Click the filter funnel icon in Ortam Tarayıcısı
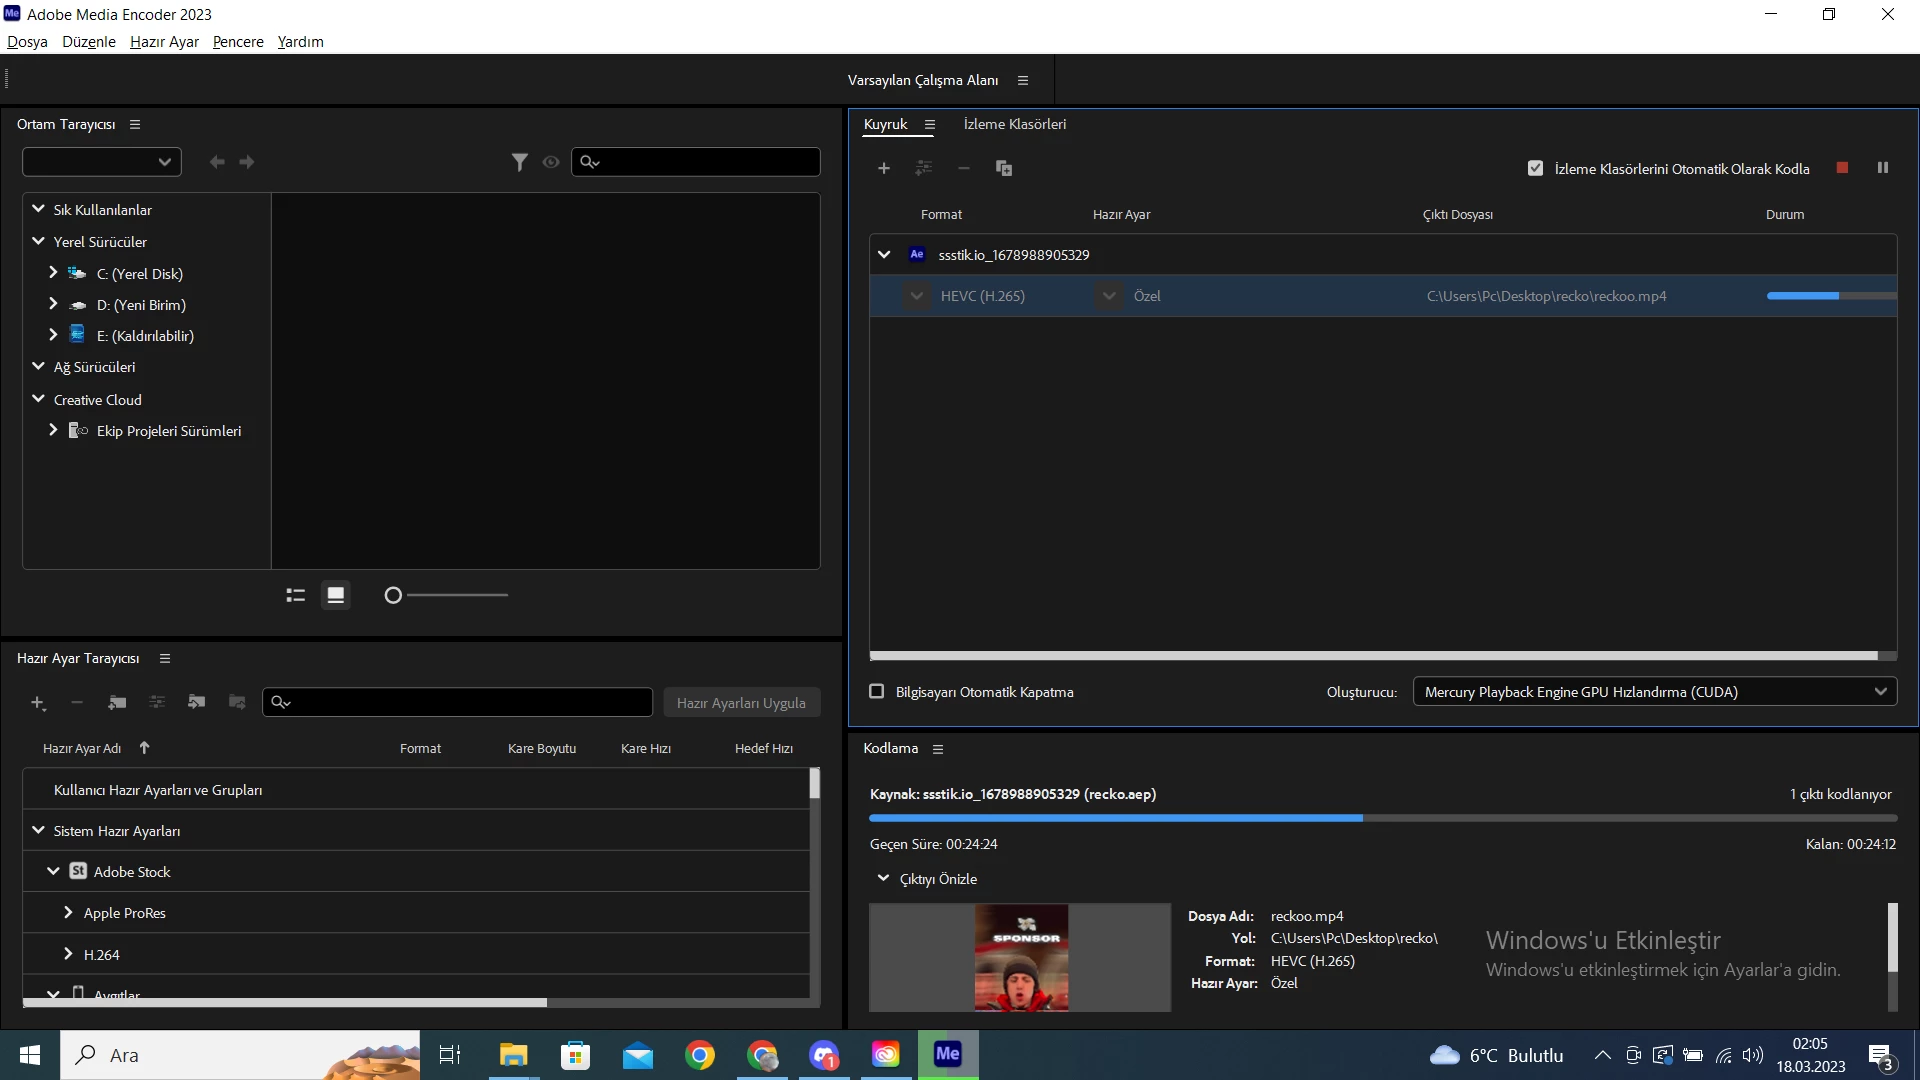Viewport: 1920px width, 1080px height. pyautogui.click(x=519, y=162)
